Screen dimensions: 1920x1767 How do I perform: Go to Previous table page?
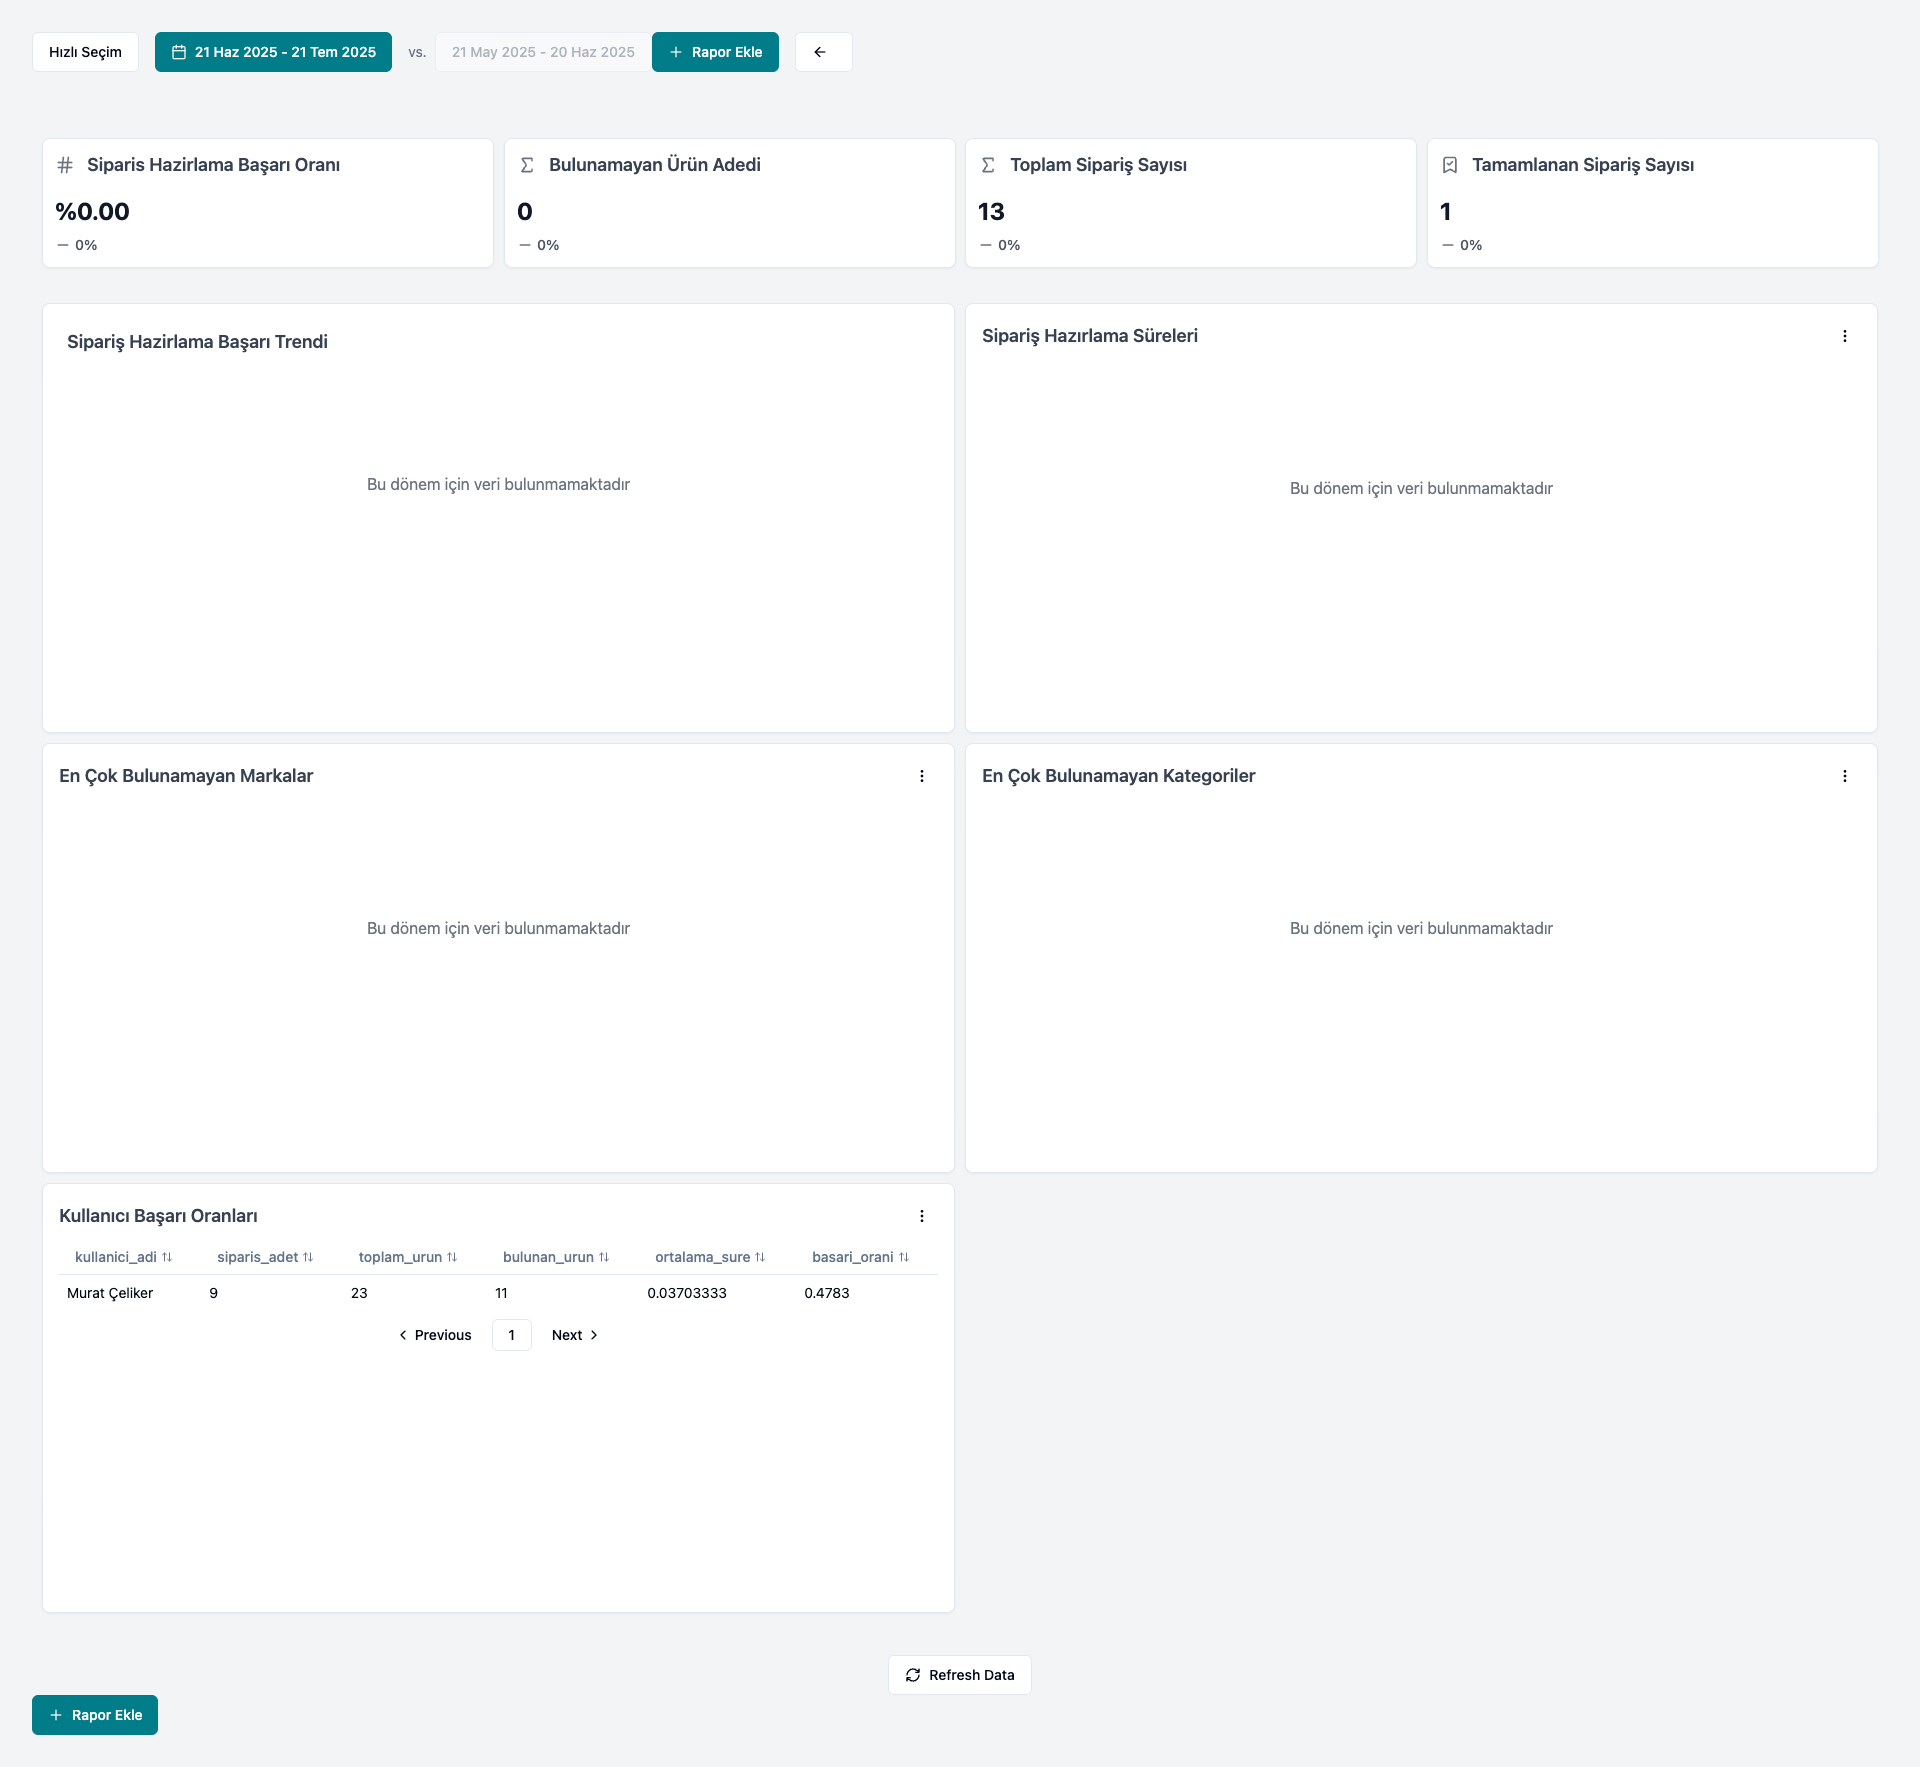pos(435,1335)
